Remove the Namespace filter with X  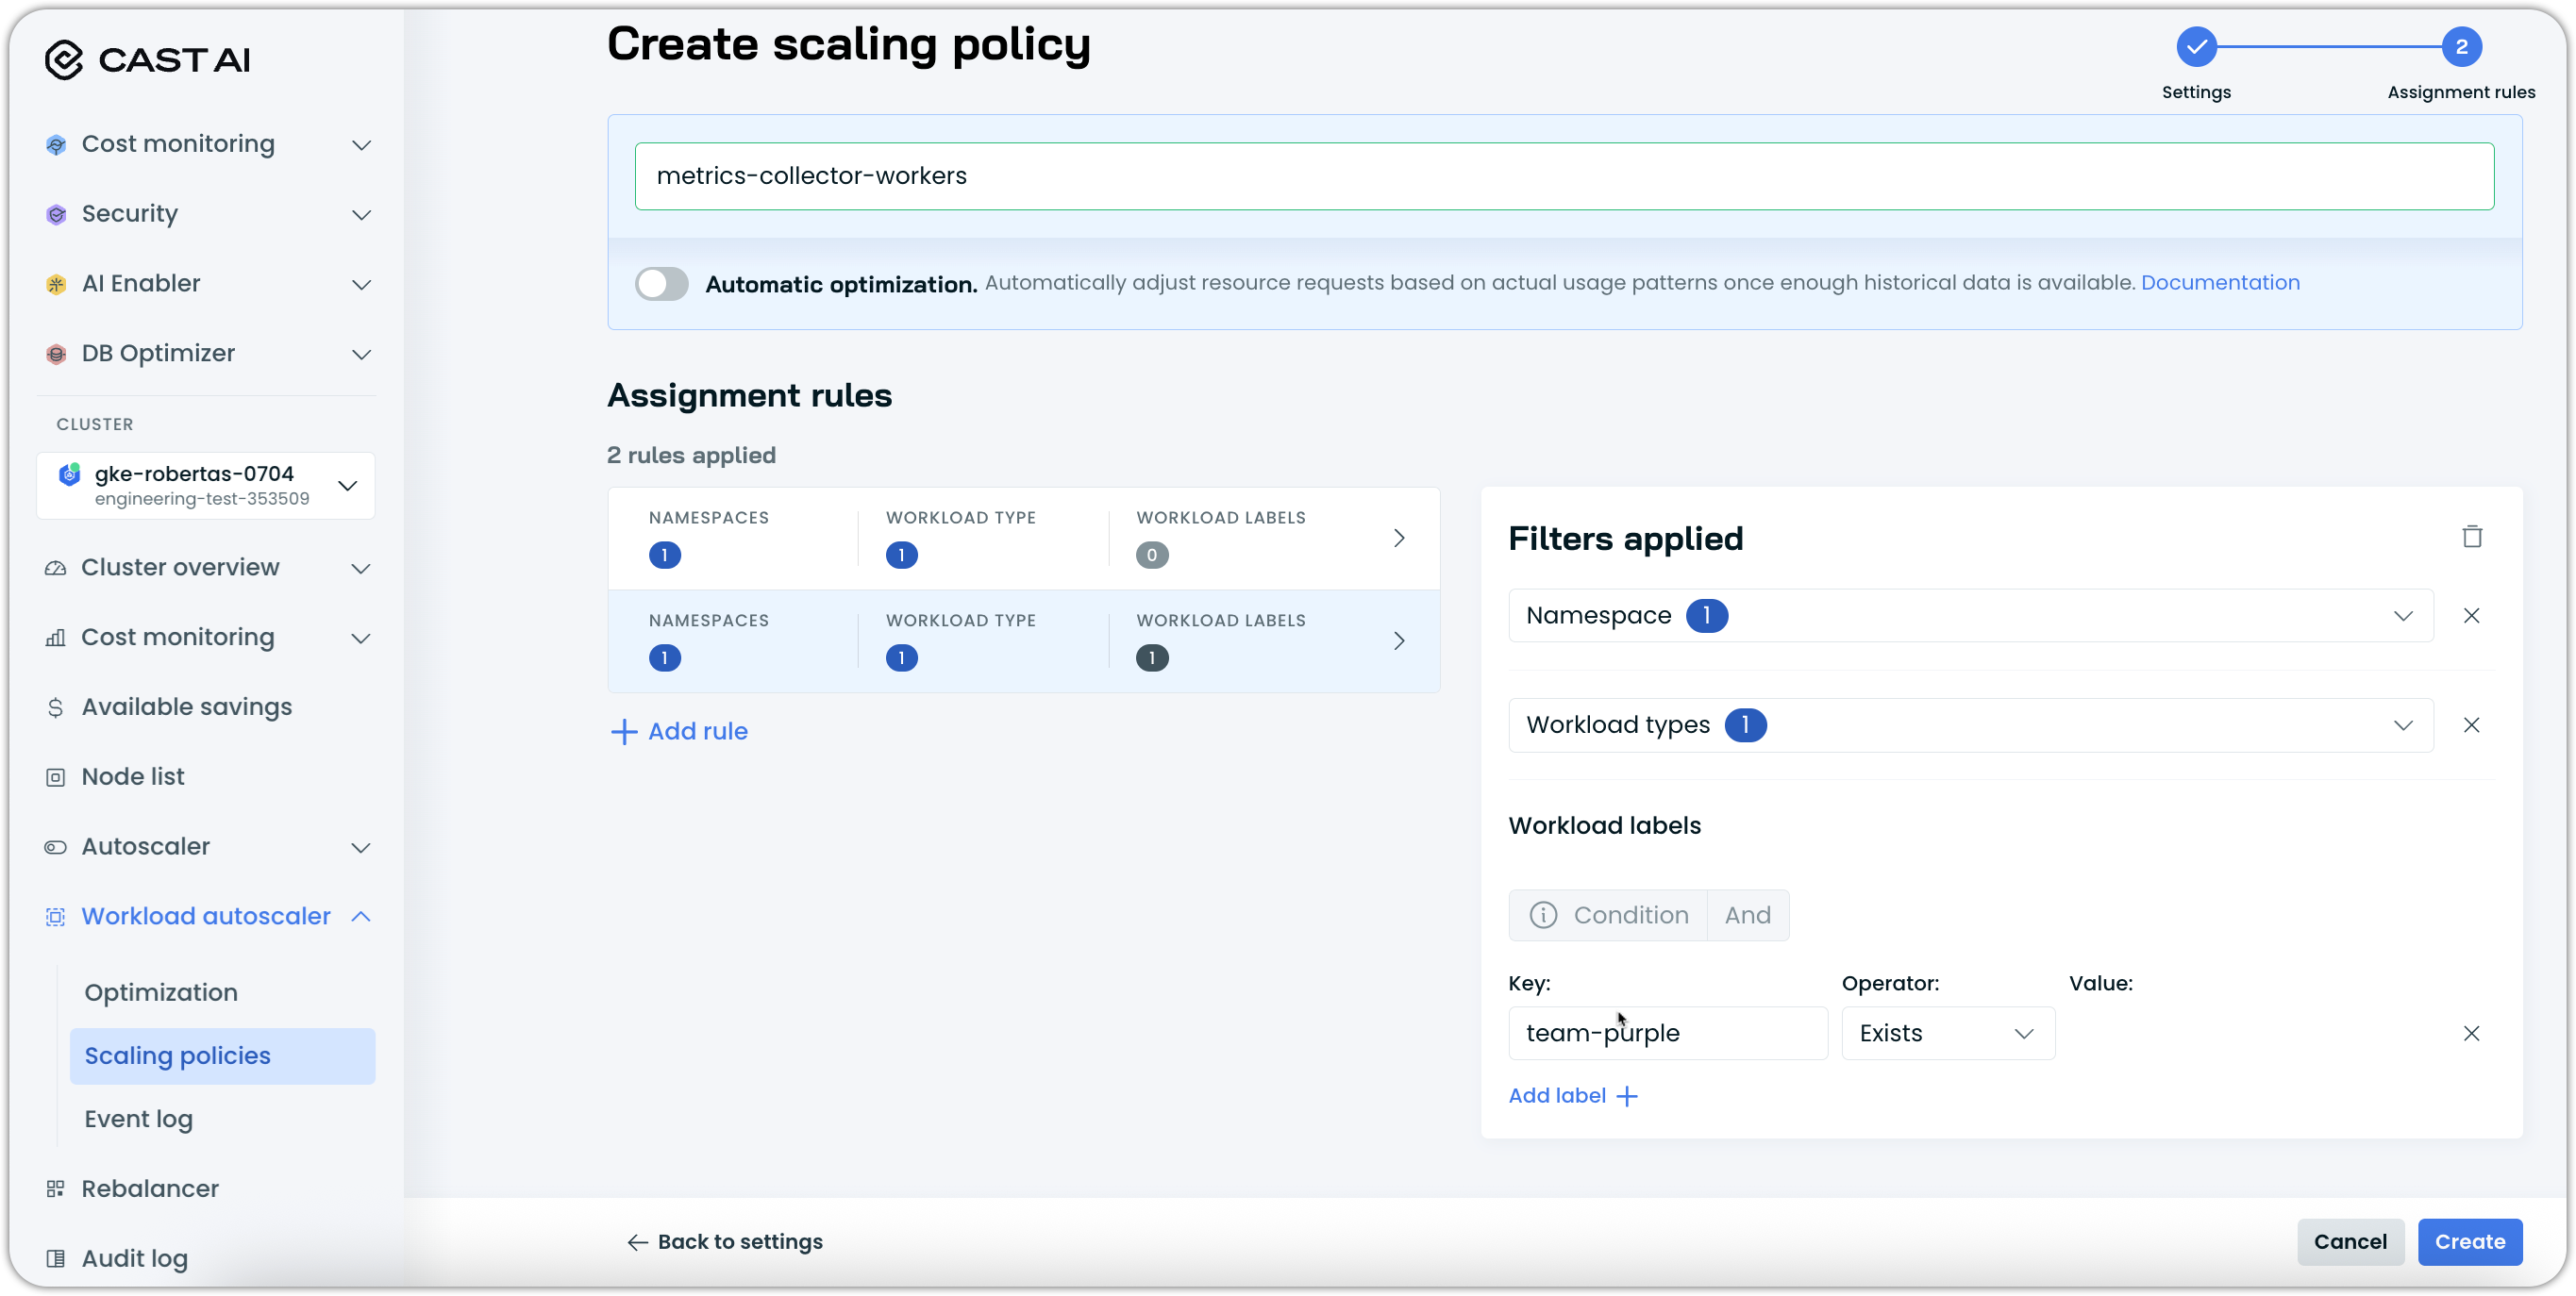[2471, 616]
